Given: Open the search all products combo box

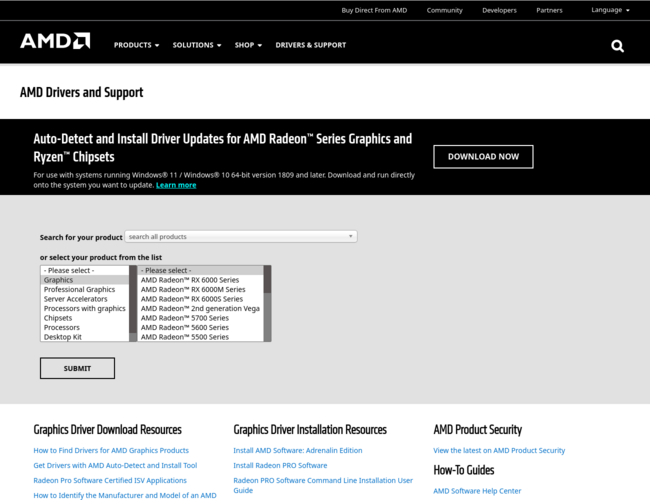Looking at the screenshot, I should coord(241,236).
